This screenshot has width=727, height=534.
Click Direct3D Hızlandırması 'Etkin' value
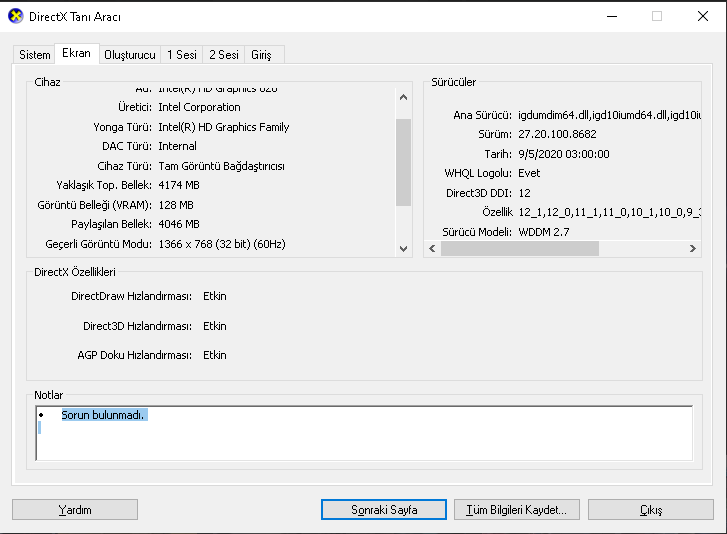pos(215,326)
